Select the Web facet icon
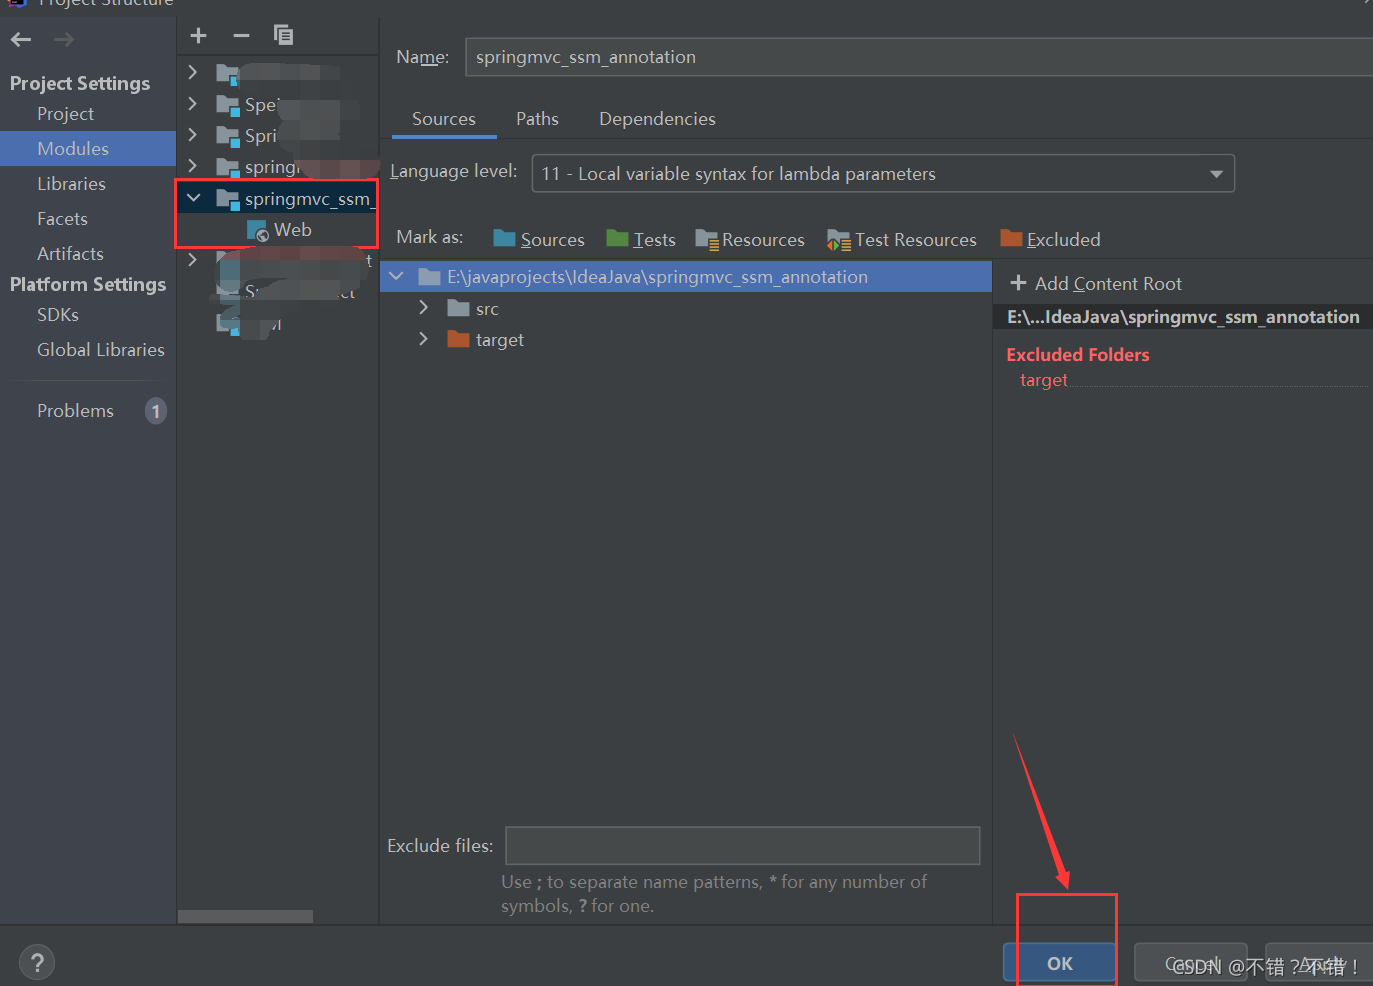 [258, 231]
